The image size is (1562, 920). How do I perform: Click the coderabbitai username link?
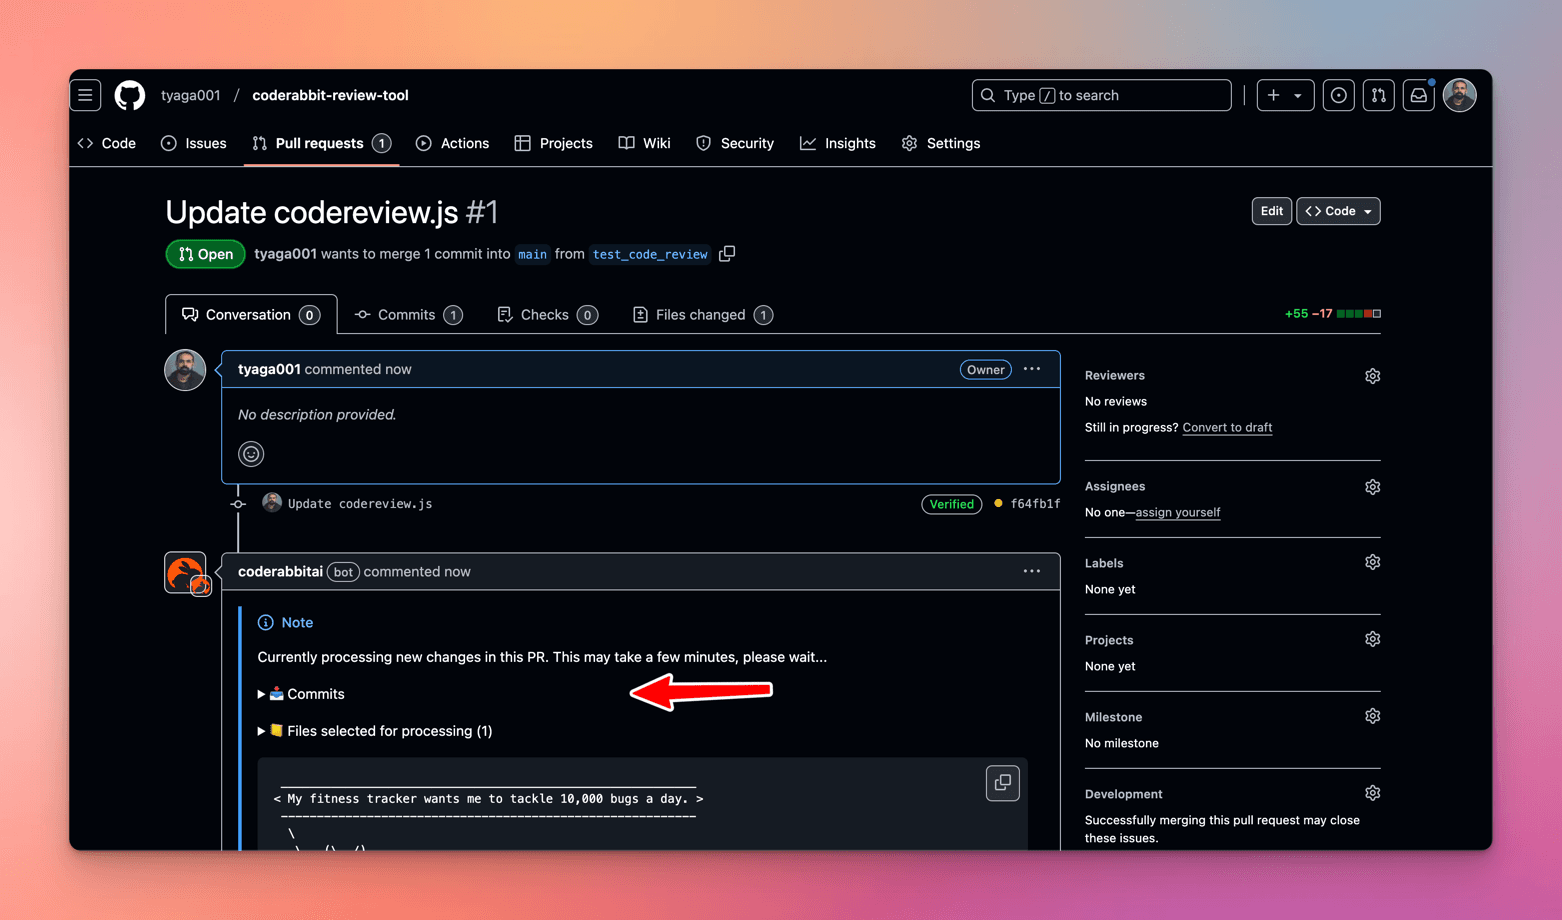pyautogui.click(x=280, y=572)
